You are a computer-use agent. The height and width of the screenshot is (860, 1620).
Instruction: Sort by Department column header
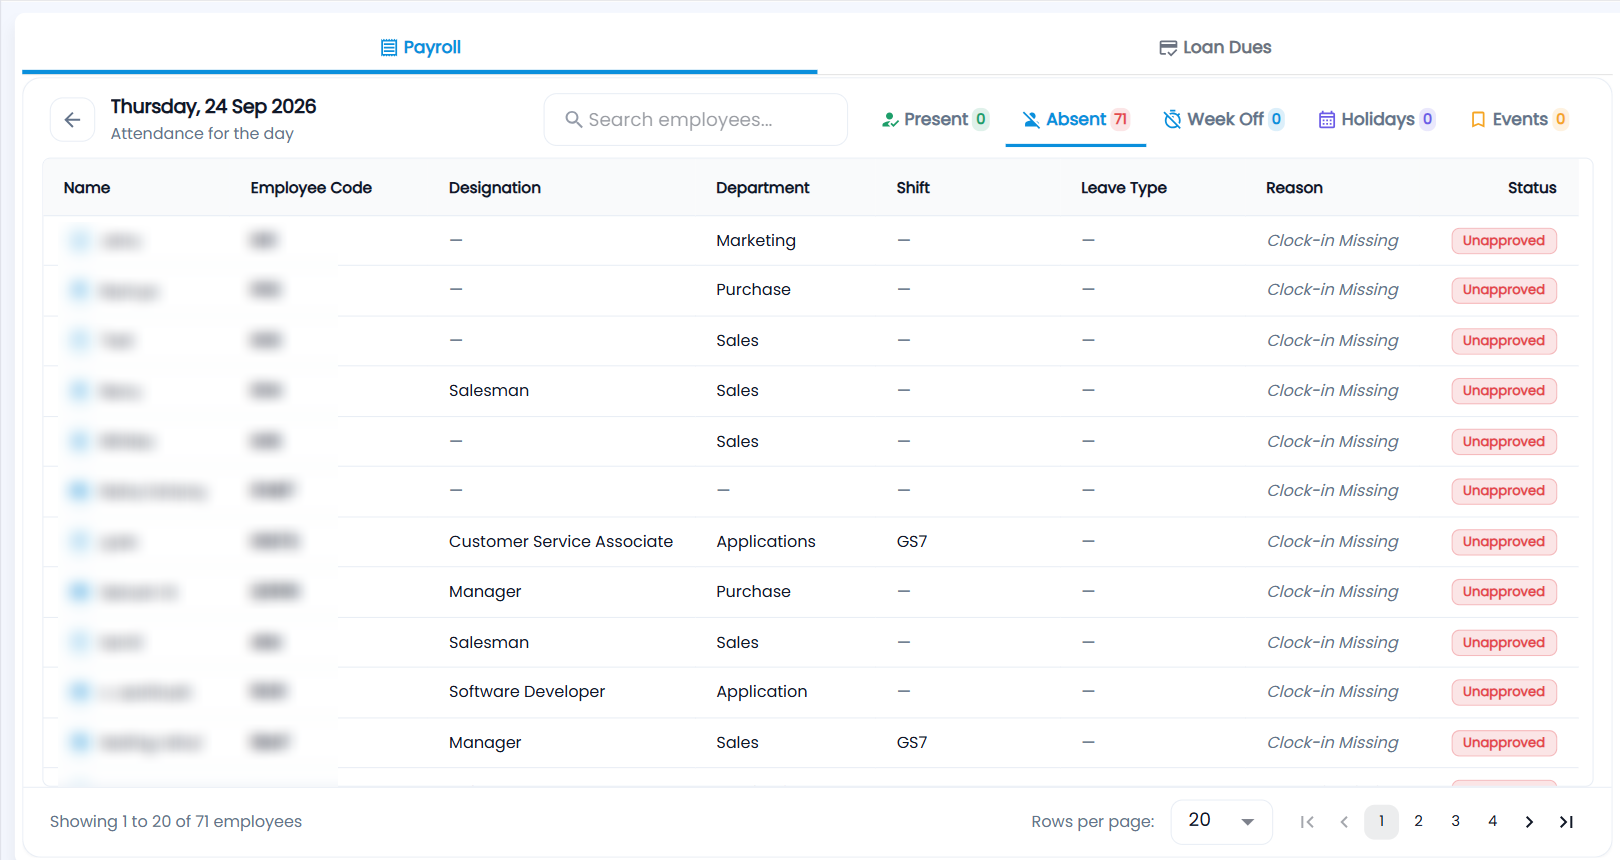tap(763, 188)
